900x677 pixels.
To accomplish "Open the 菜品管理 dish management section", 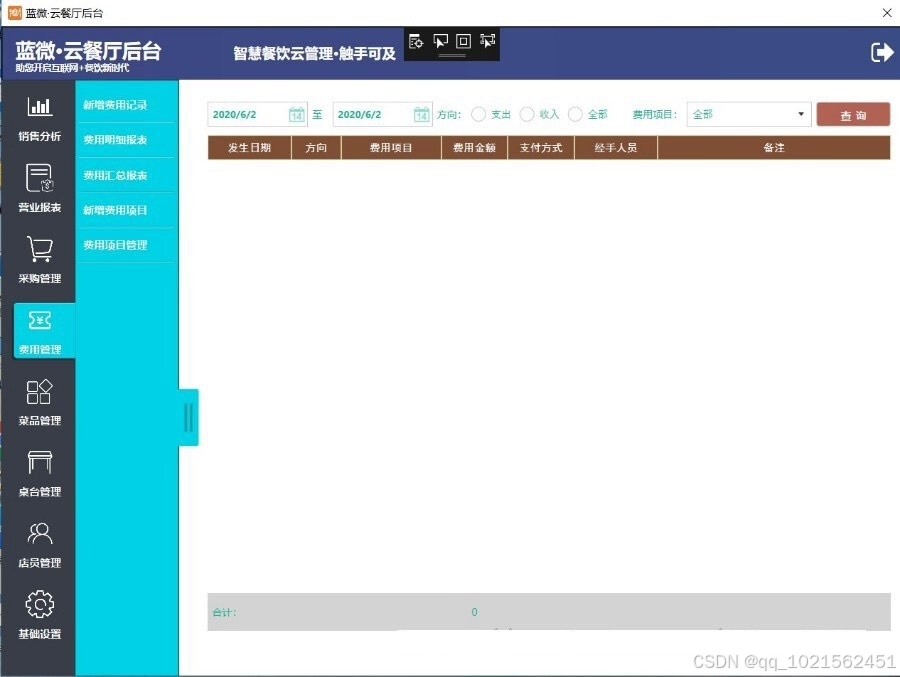I will [x=39, y=402].
